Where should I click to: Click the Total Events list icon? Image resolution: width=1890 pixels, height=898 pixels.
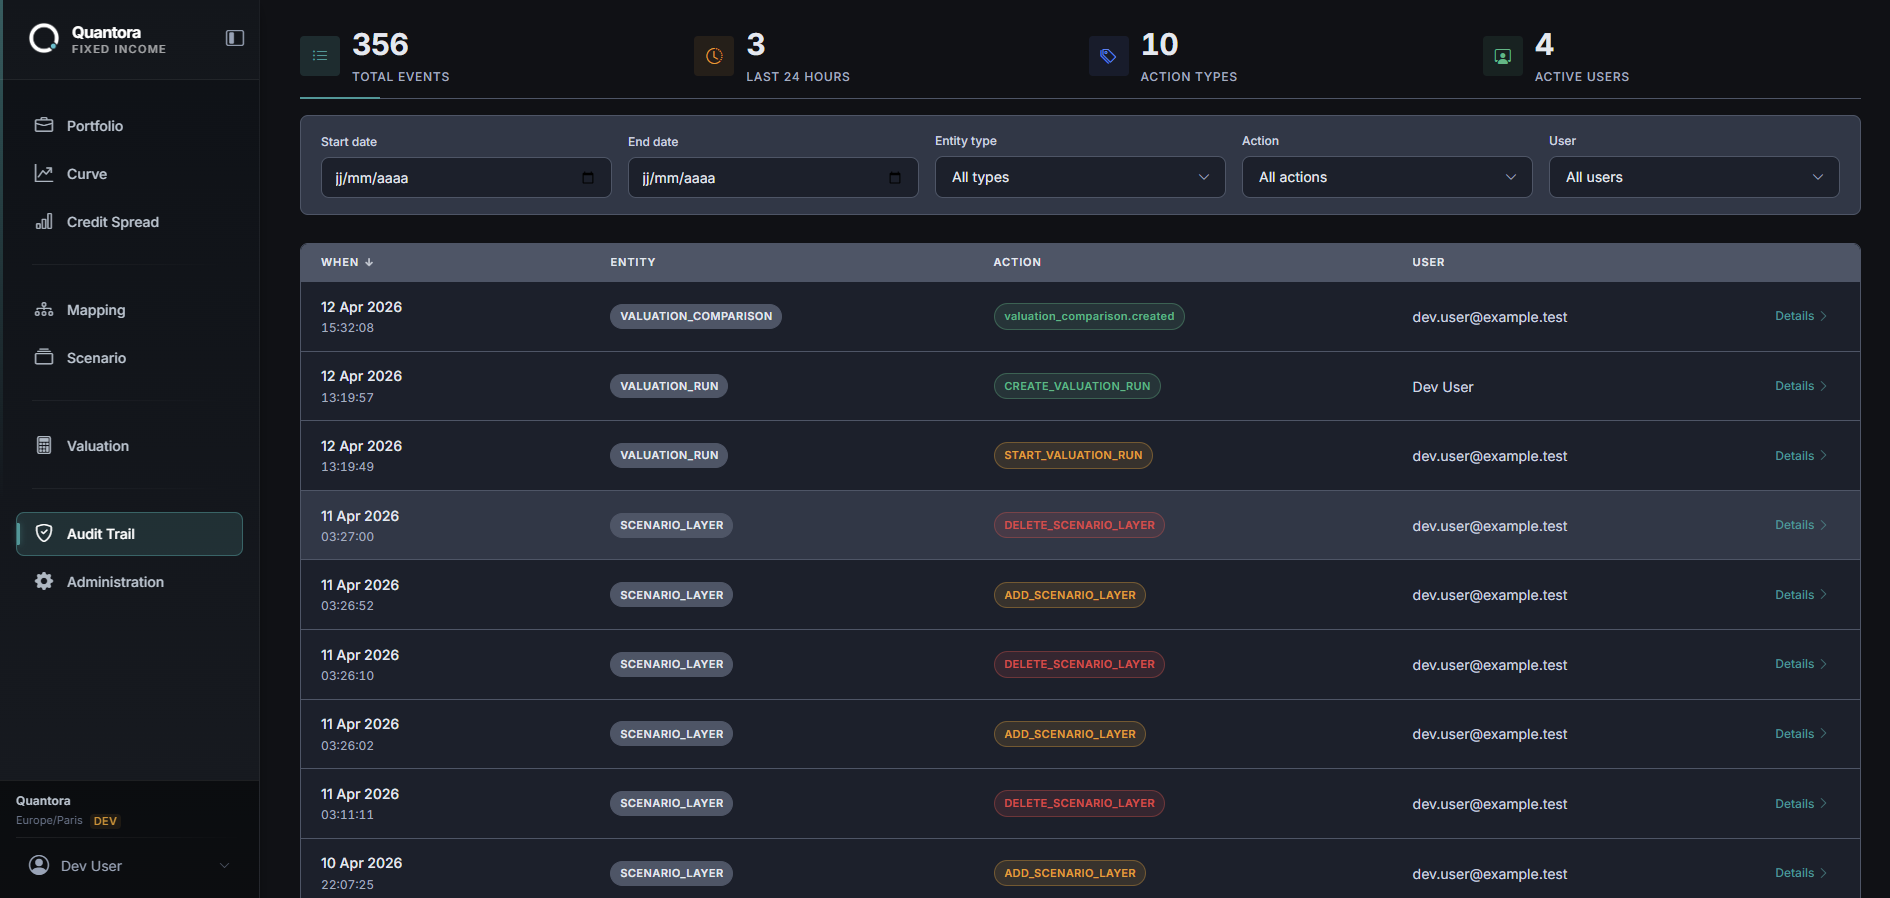click(320, 56)
